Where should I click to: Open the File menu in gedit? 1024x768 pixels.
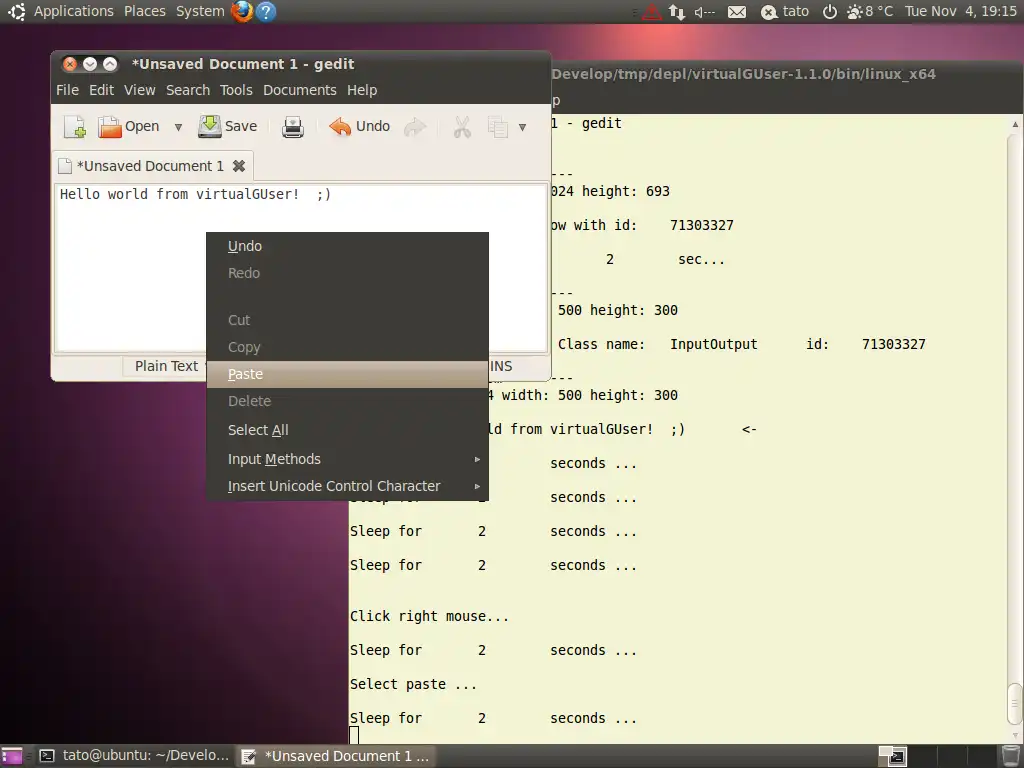tap(67, 90)
